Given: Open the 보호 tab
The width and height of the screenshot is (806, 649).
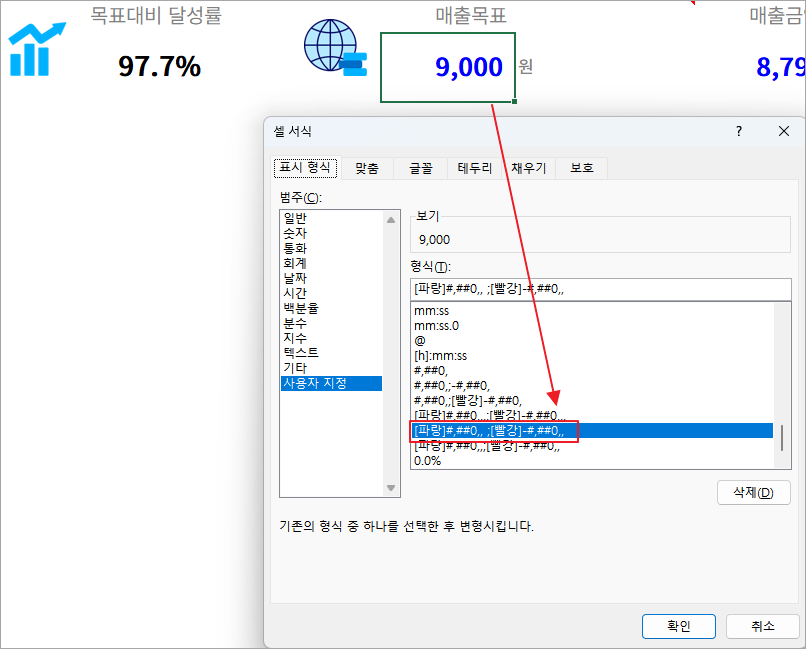Looking at the screenshot, I should point(582,168).
